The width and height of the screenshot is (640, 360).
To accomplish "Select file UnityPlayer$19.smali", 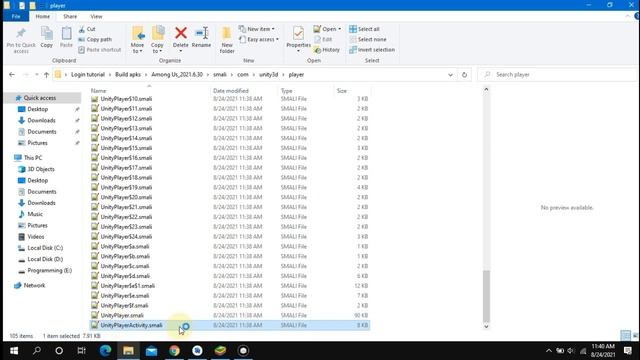I will click(x=126, y=187).
